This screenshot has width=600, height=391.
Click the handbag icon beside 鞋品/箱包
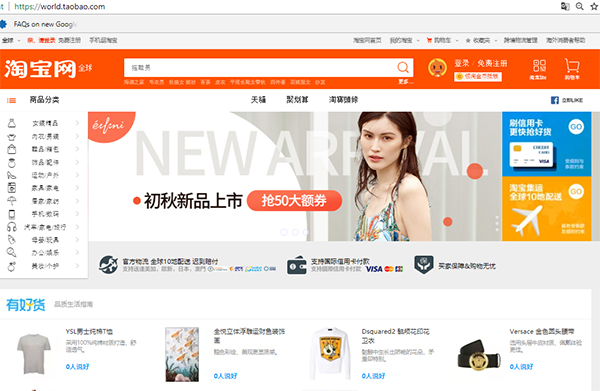tap(12, 149)
